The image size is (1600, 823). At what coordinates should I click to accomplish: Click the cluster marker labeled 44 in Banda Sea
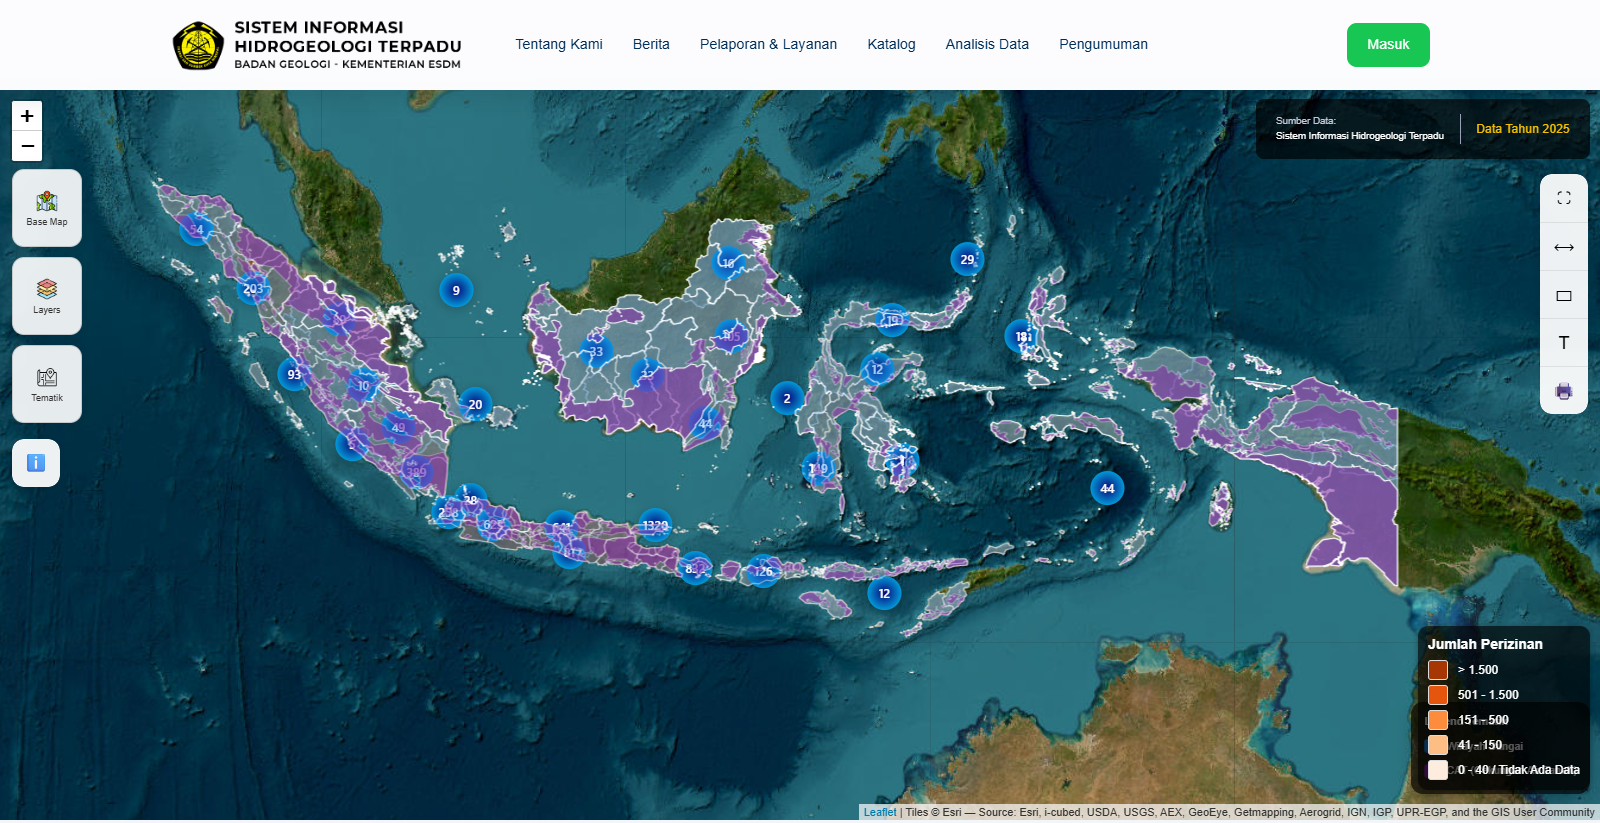[x=1107, y=488]
